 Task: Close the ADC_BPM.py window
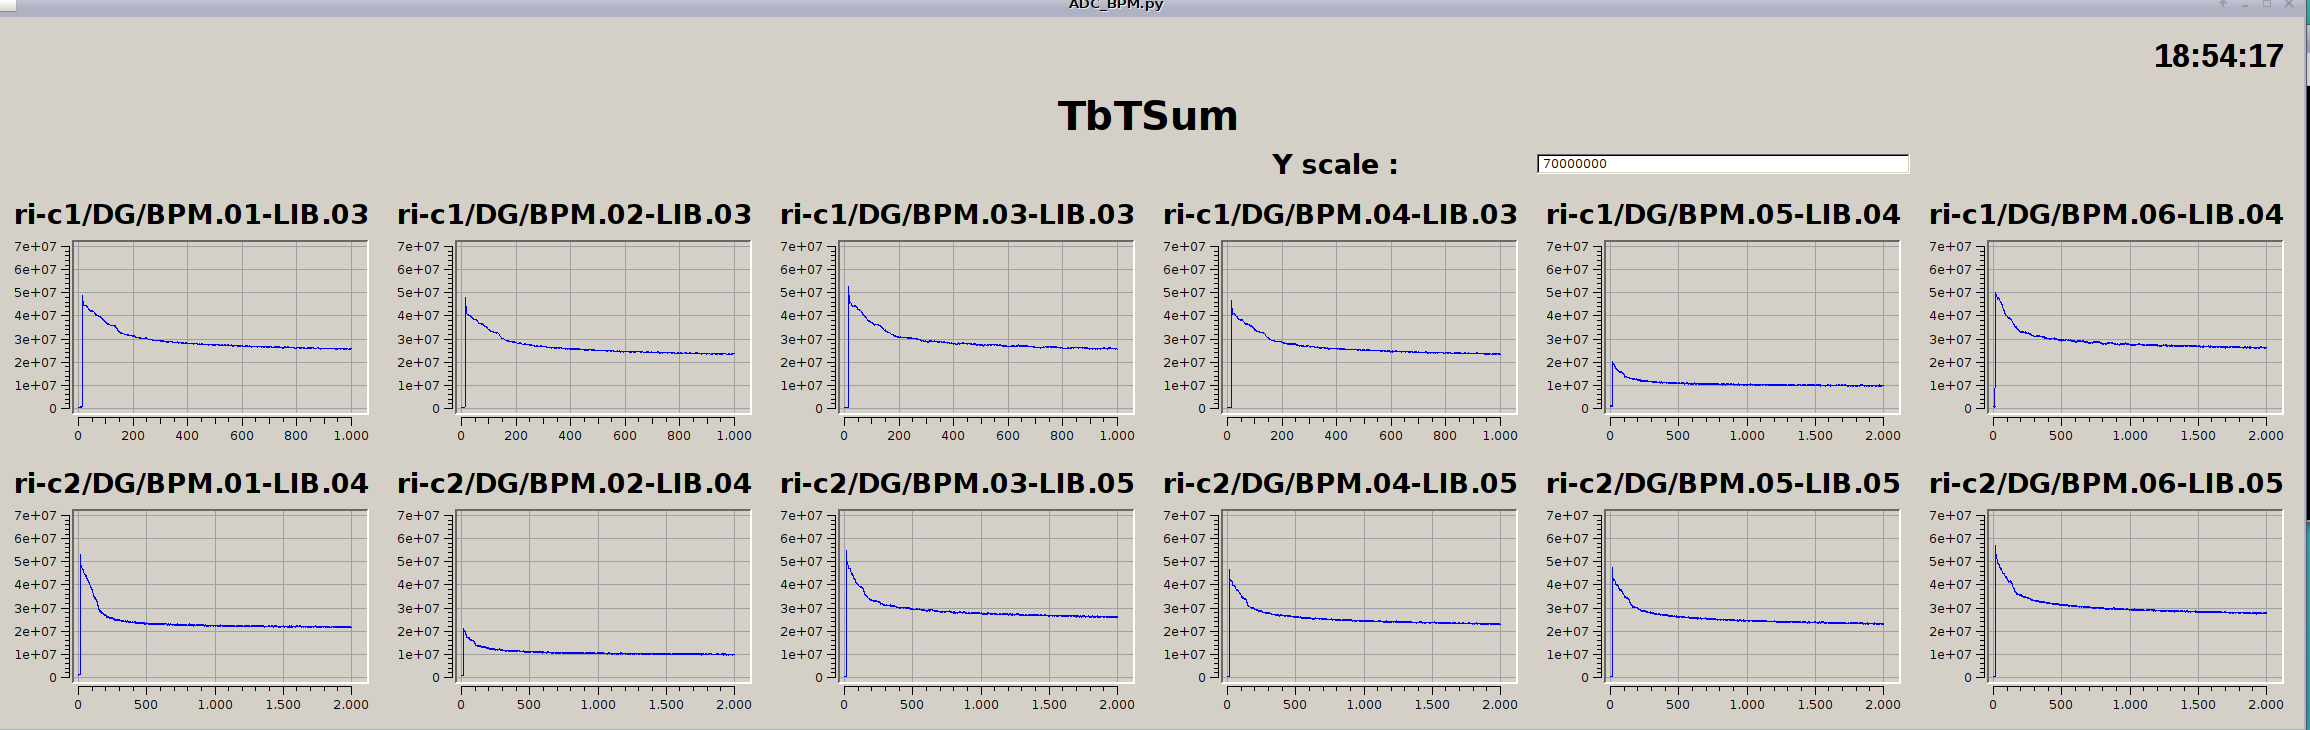(2289, 4)
